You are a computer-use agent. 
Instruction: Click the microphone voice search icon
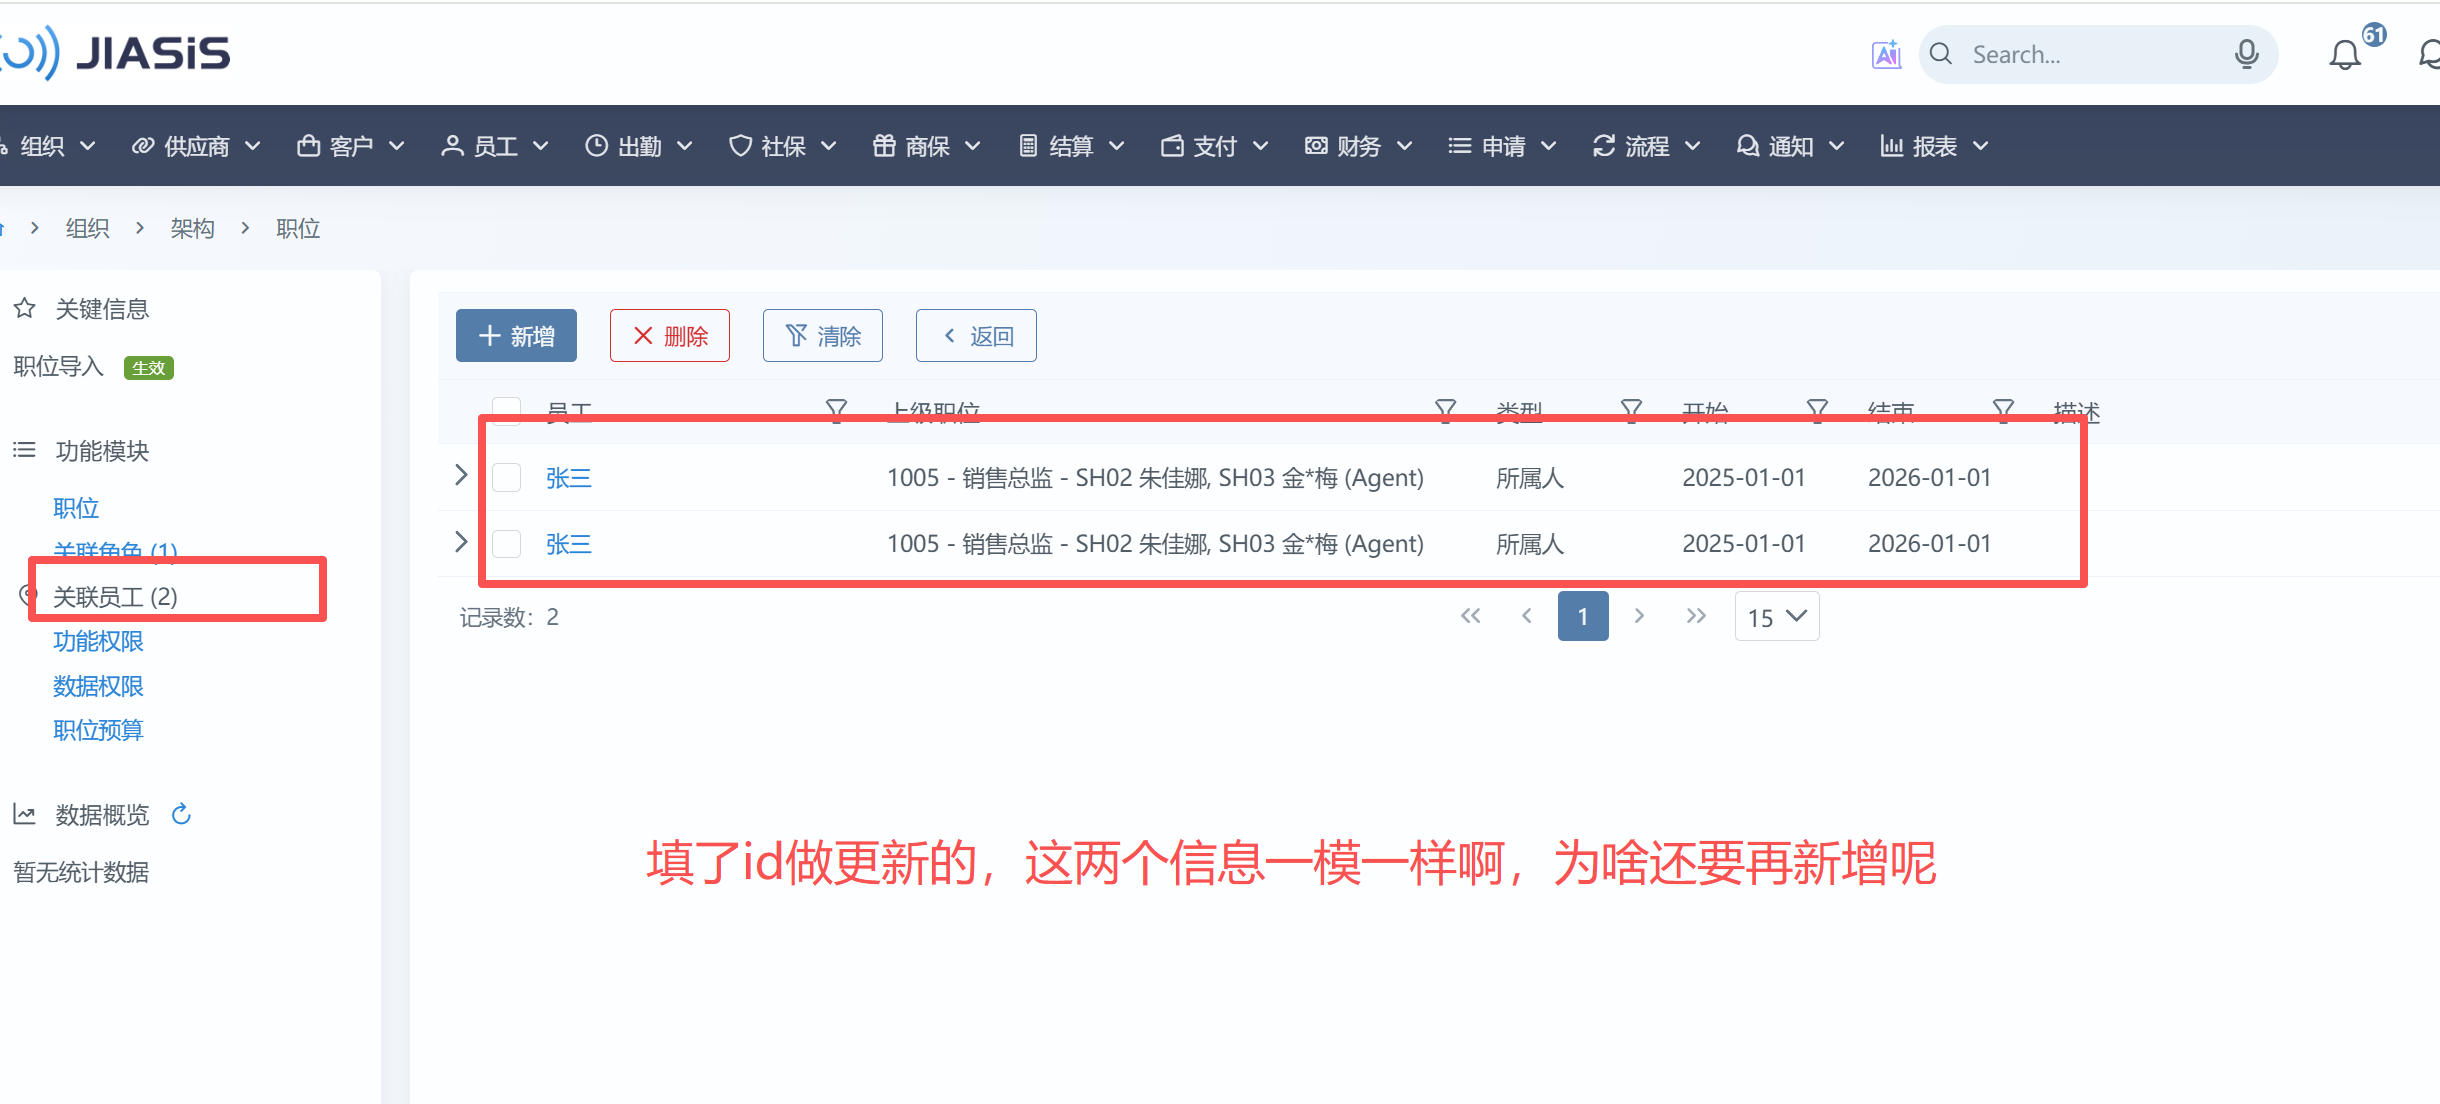point(2246,54)
